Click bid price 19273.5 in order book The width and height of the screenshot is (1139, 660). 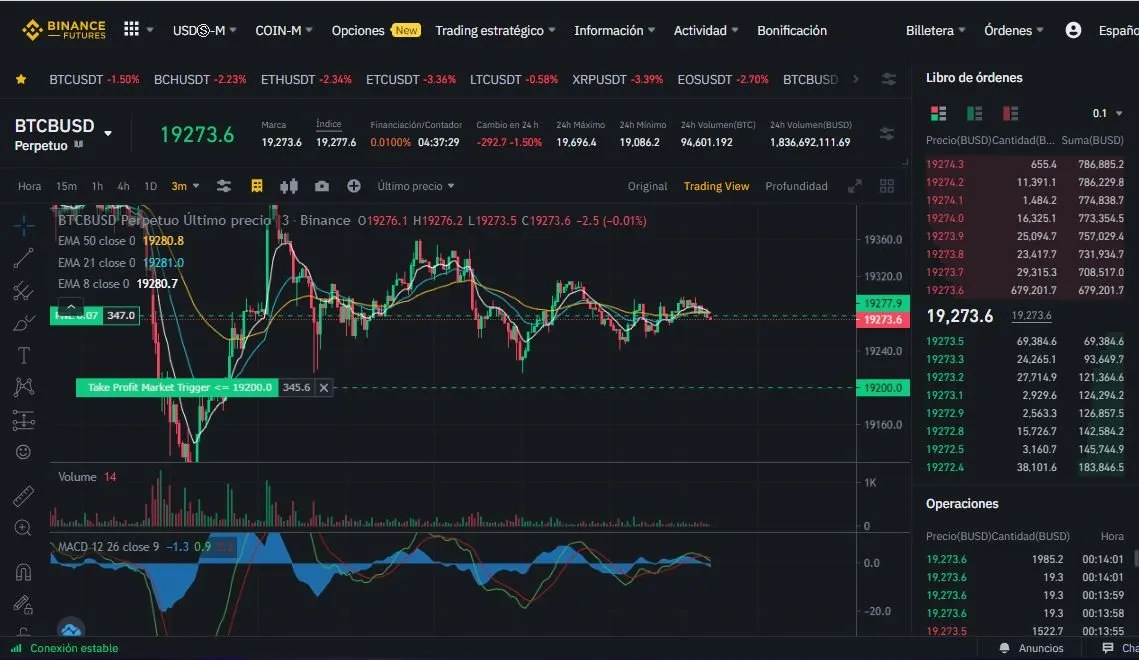tap(944, 341)
